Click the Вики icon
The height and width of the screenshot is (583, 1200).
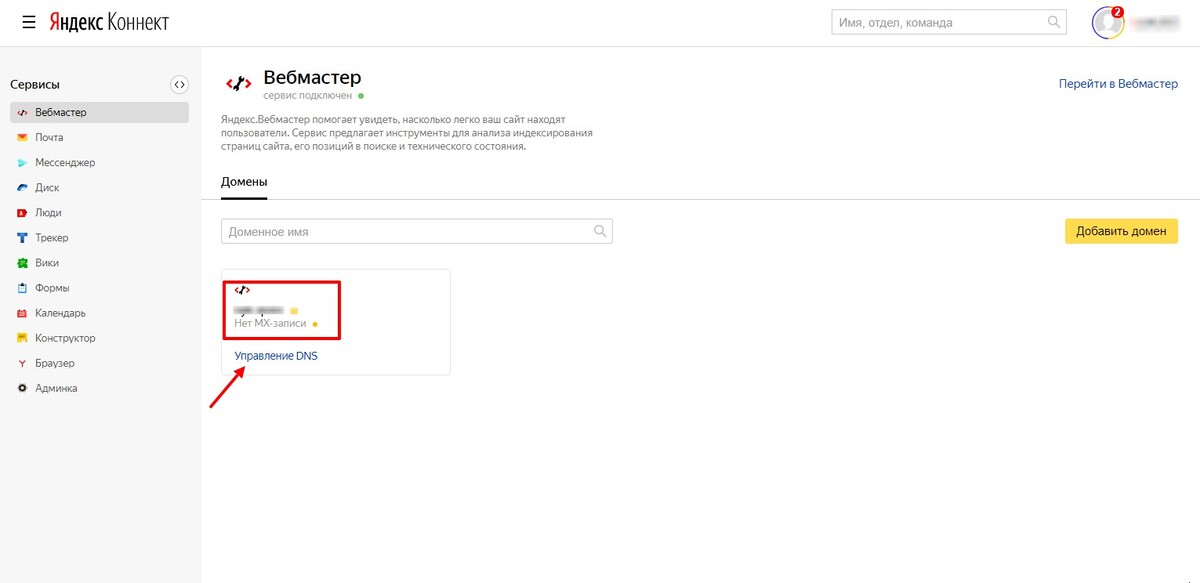pos(22,263)
